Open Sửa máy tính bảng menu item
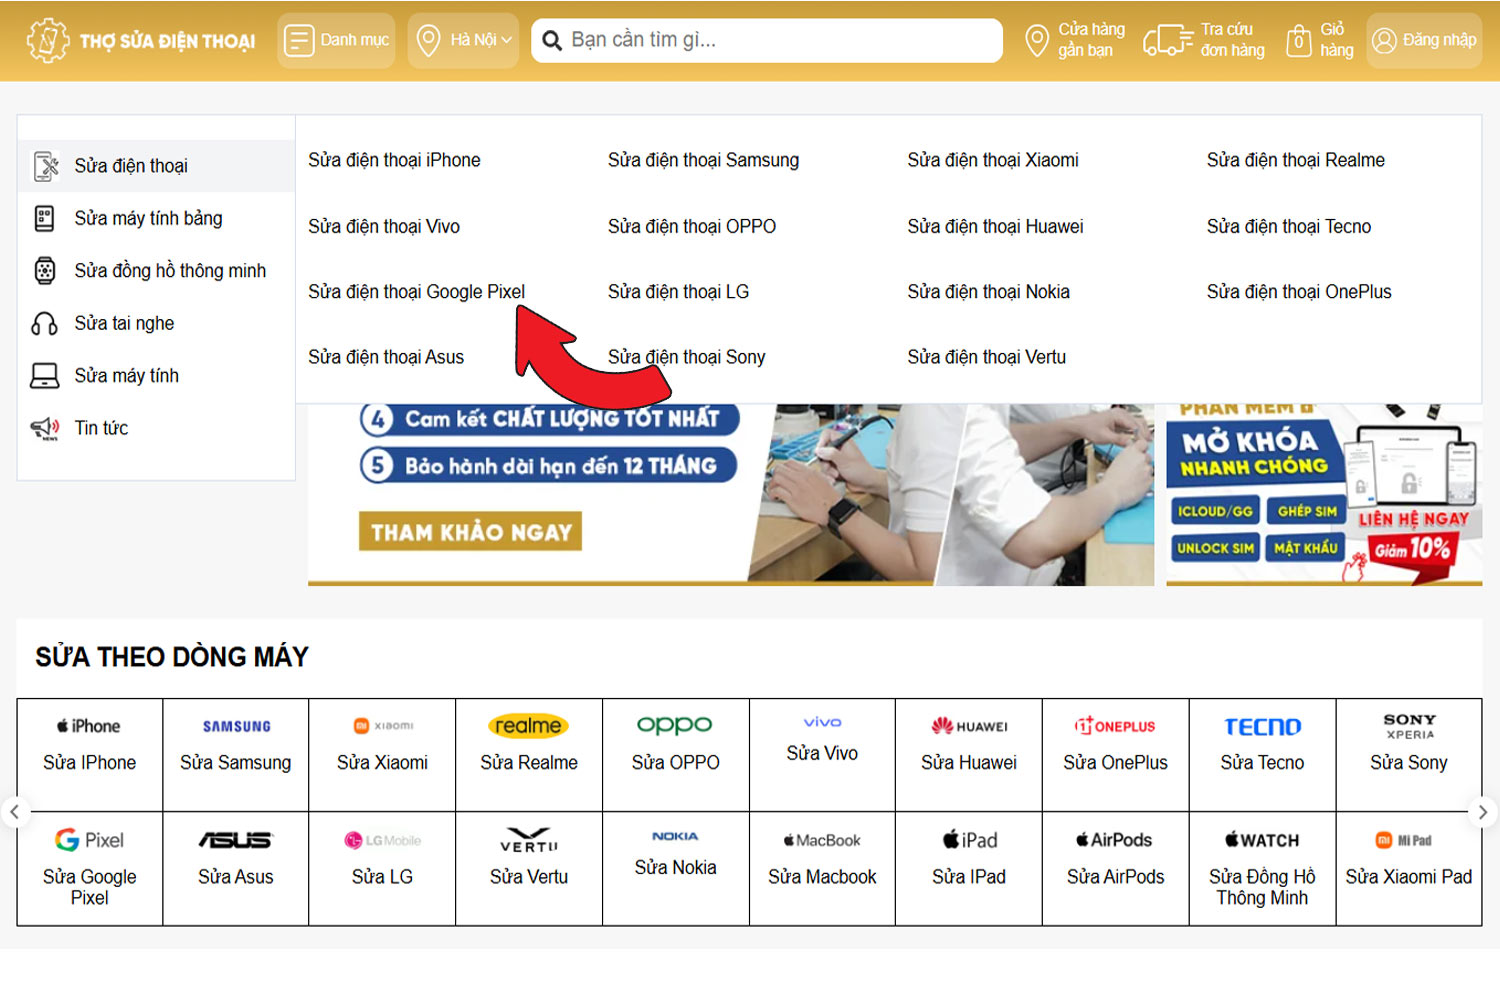Viewport: 1500px width, 1000px height. tap(148, 218)
